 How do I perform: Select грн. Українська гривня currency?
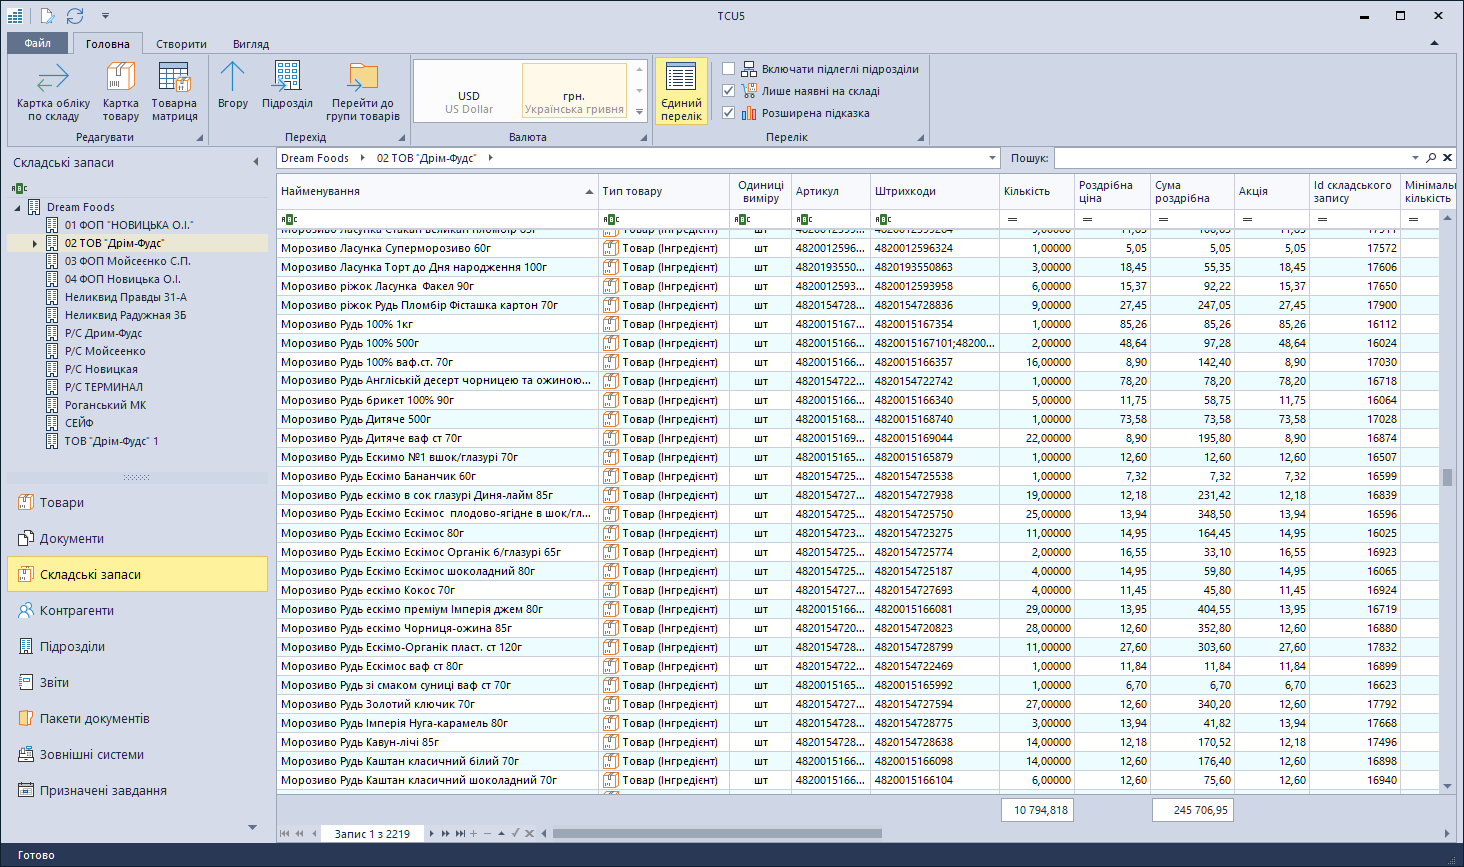coord(574,91)
